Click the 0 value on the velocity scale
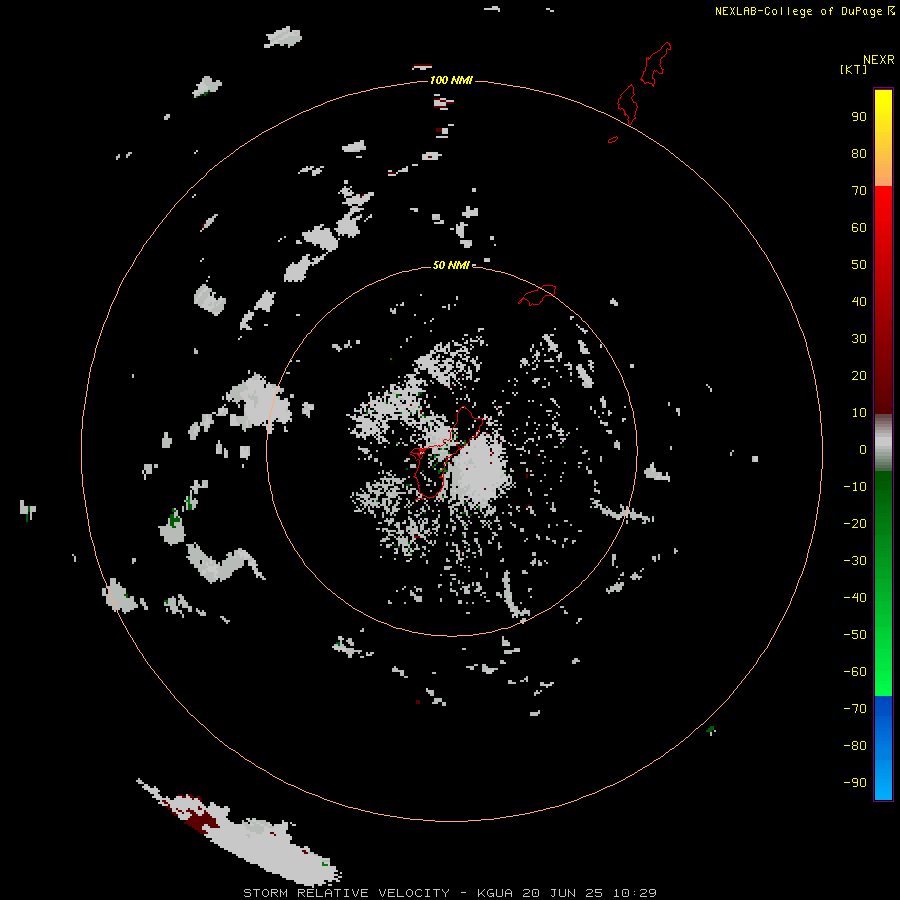Image resolution: width=900 pixels, height=900 pixels. (863, 449)
